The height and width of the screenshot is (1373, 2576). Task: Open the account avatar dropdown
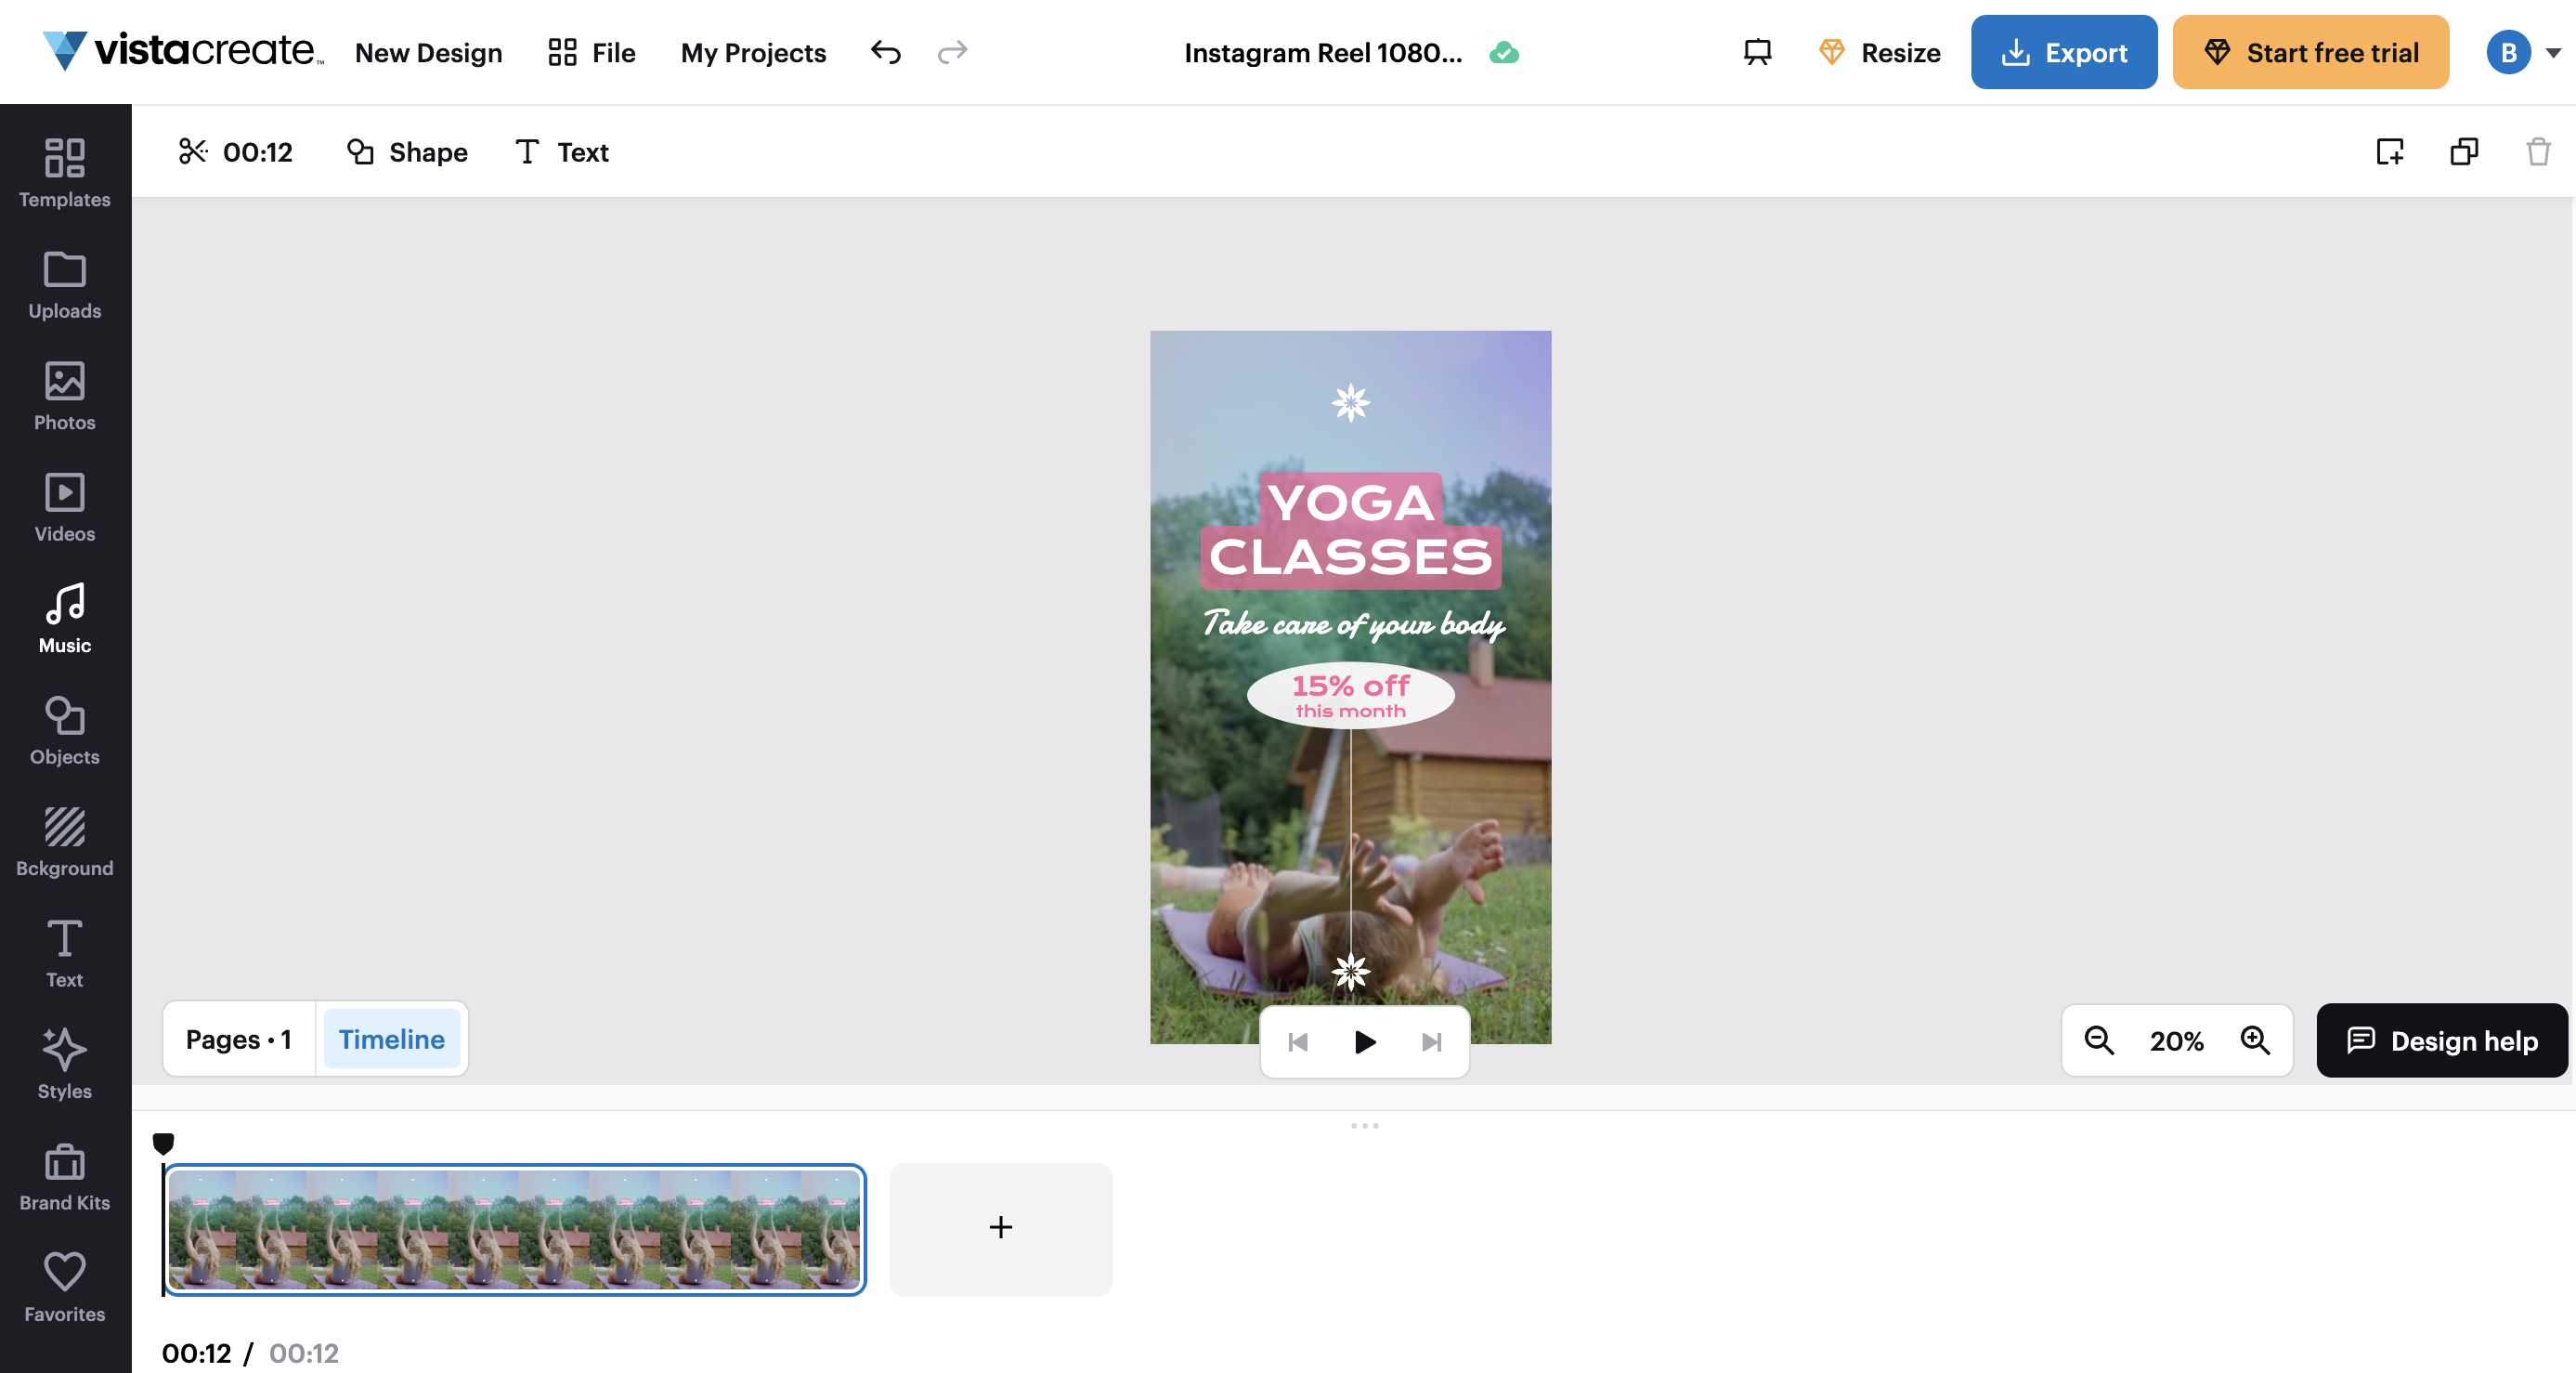(x=2523, y=52)
